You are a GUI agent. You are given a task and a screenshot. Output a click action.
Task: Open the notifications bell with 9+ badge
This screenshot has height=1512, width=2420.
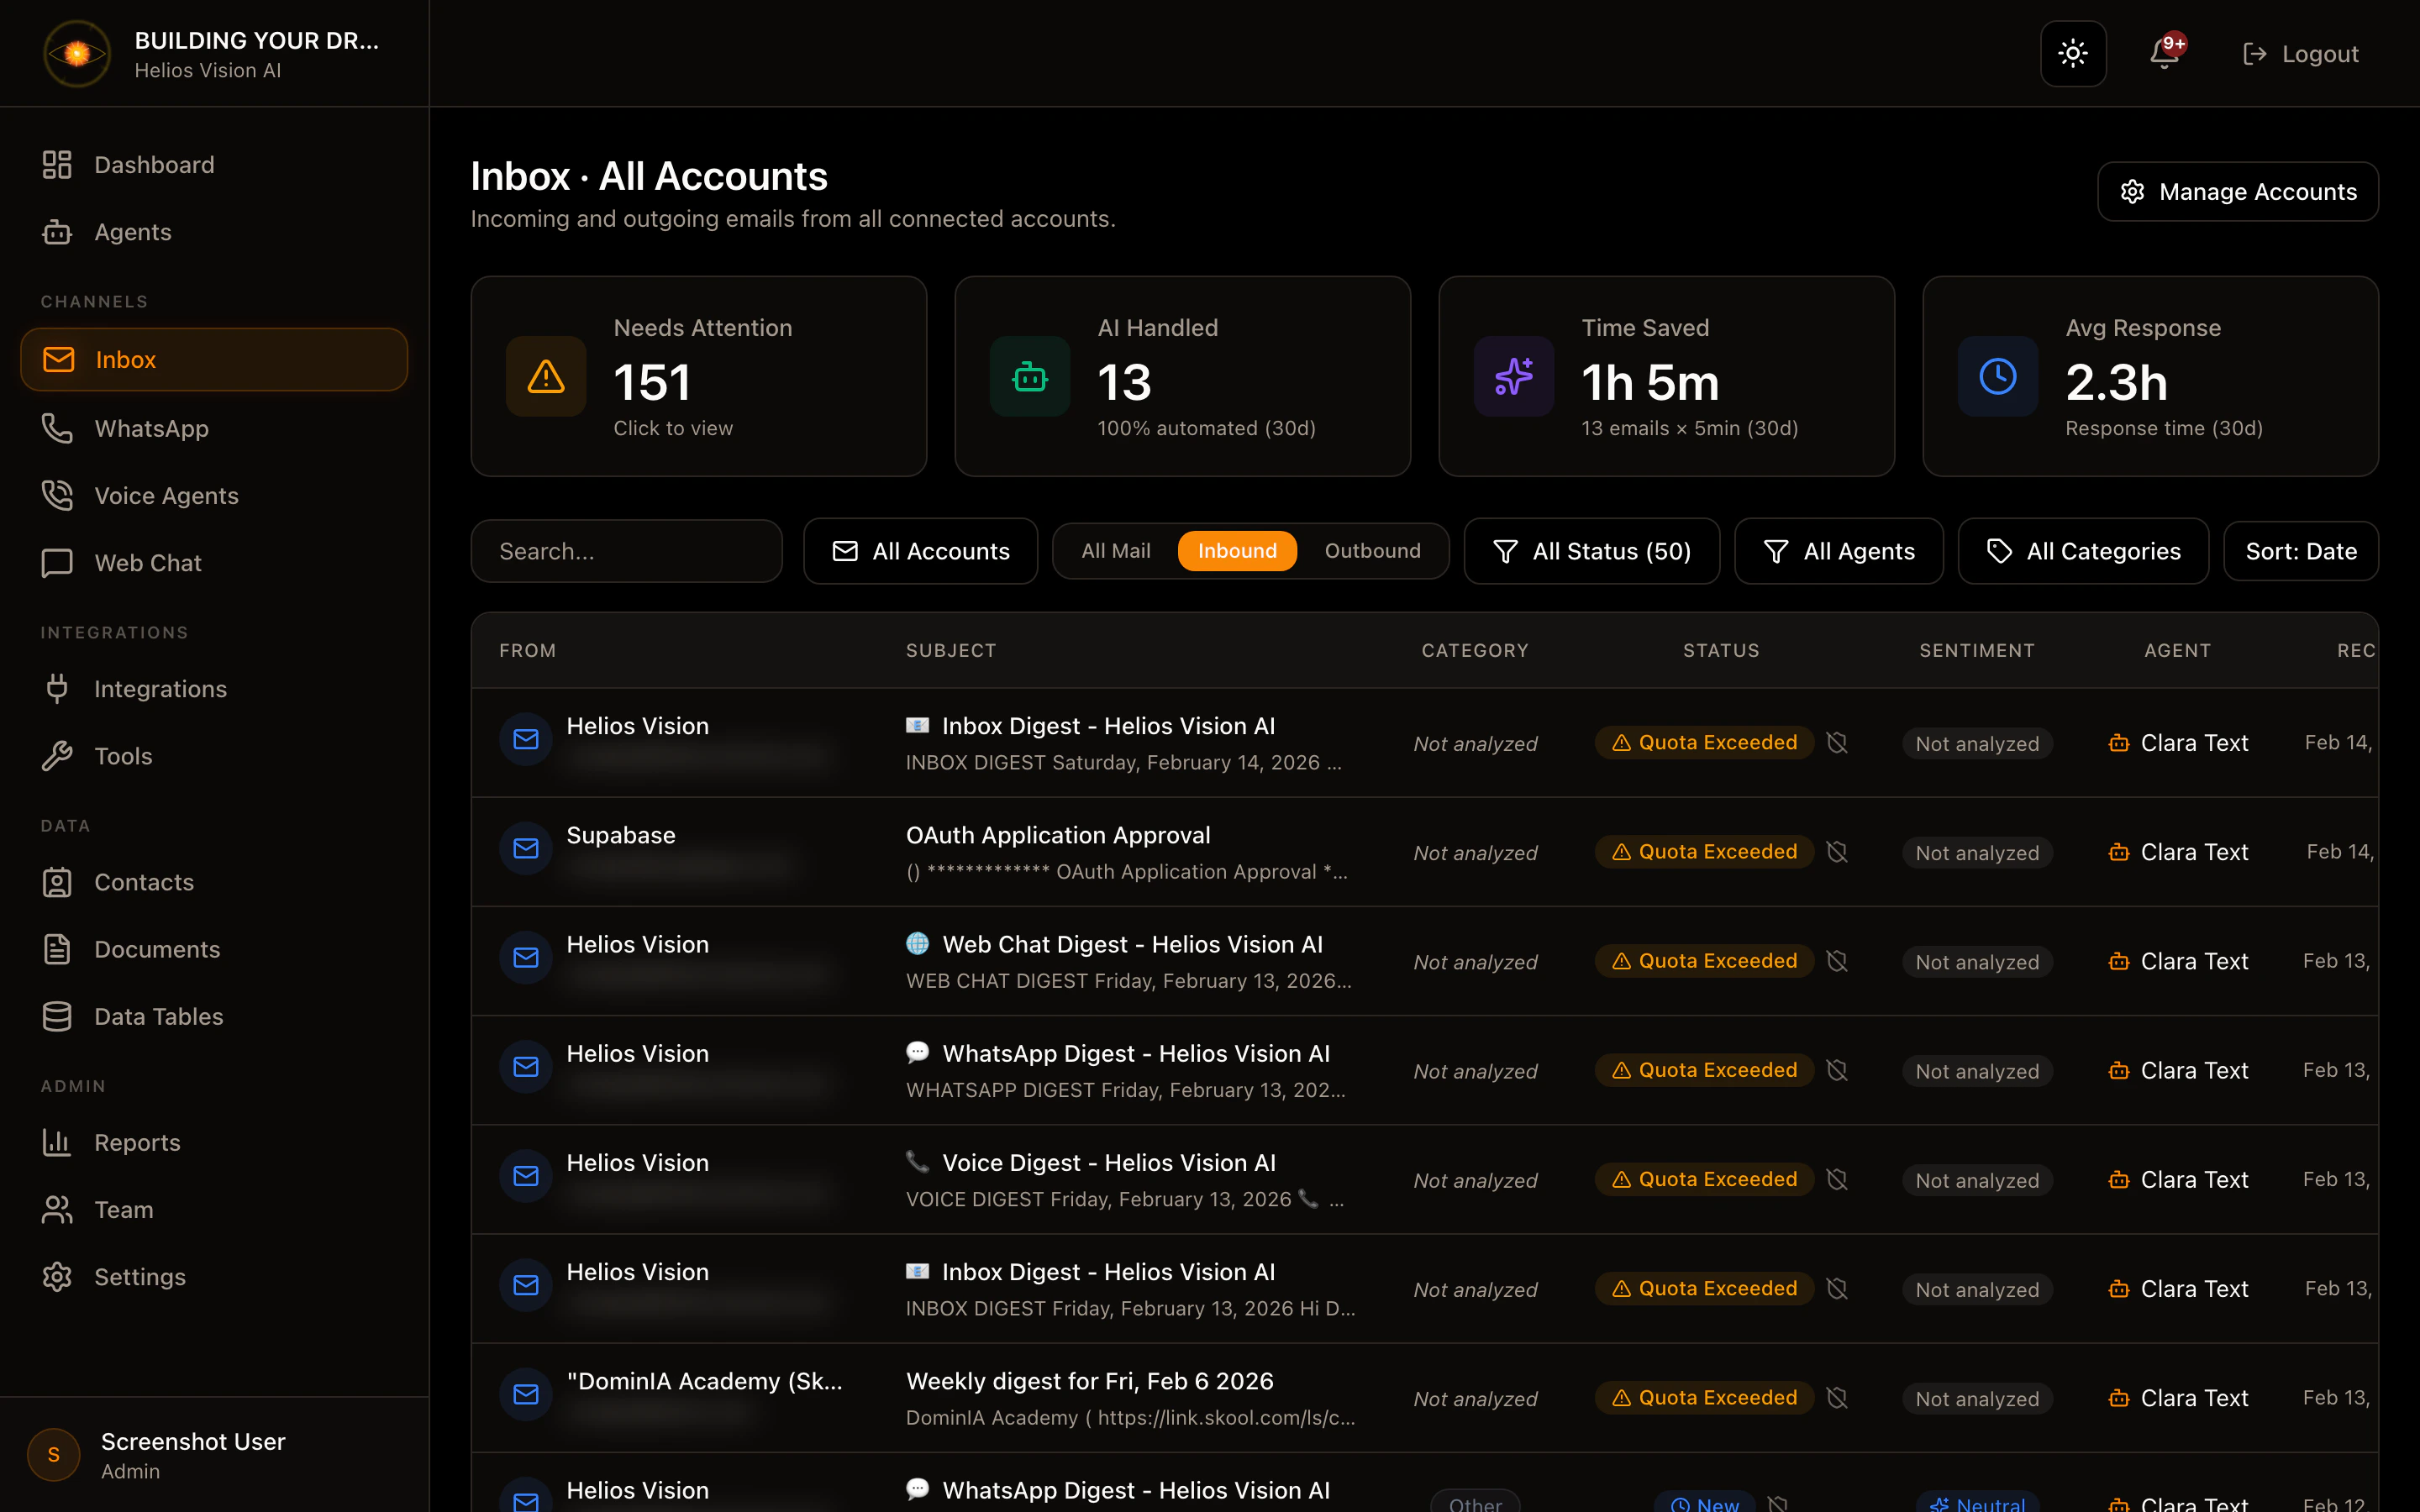click(x=2165, y=54)
